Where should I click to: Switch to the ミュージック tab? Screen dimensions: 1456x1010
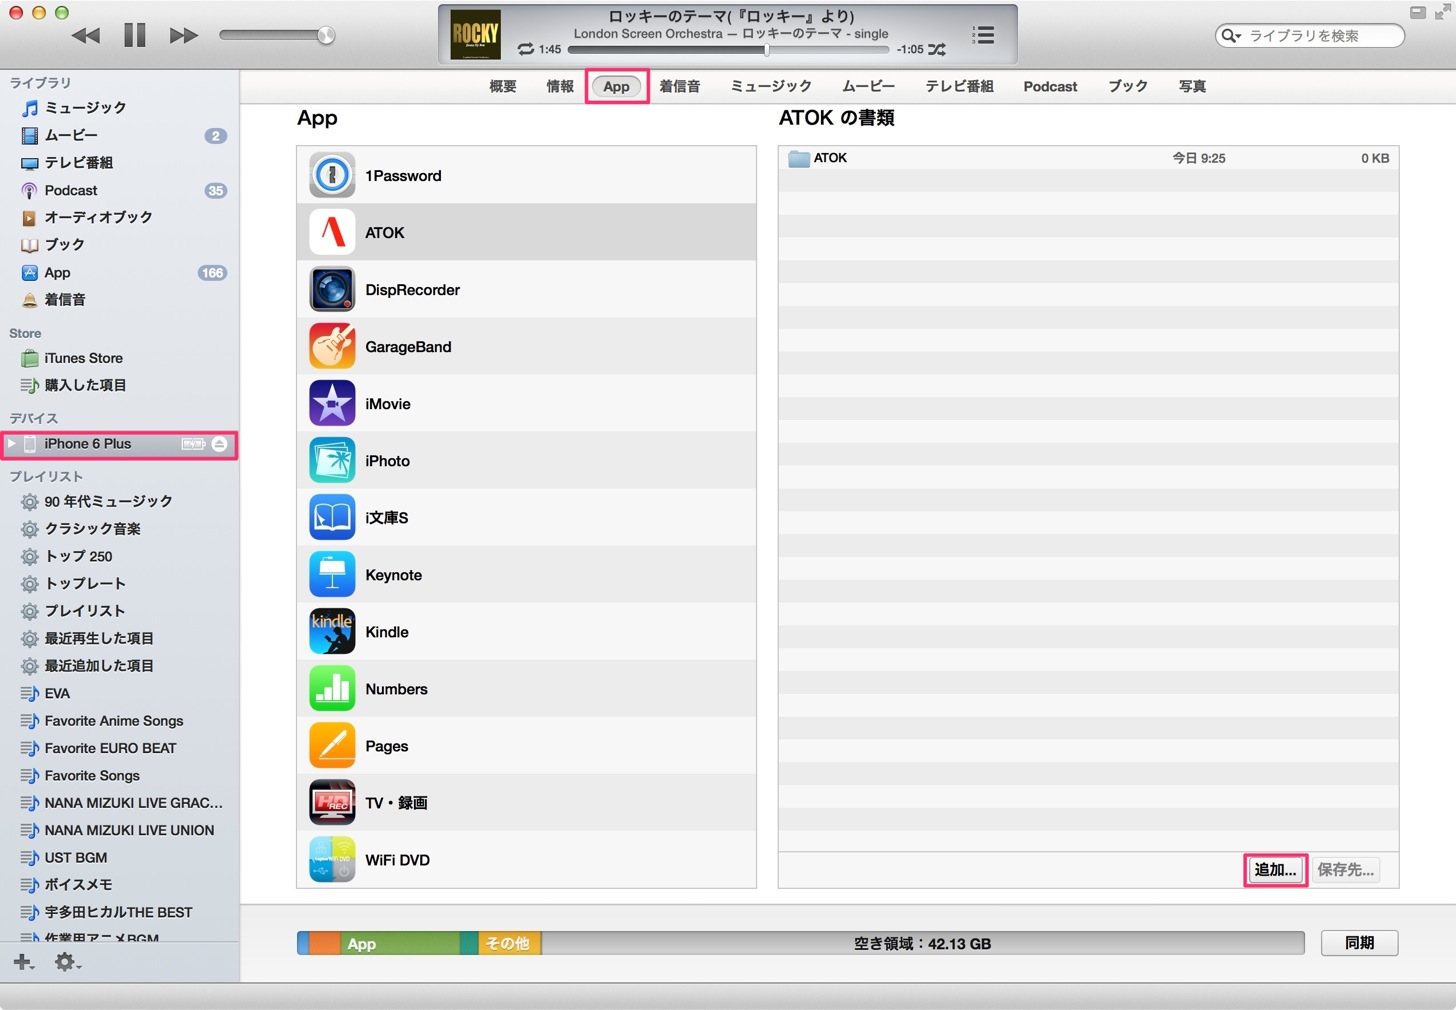click(771, 87)
